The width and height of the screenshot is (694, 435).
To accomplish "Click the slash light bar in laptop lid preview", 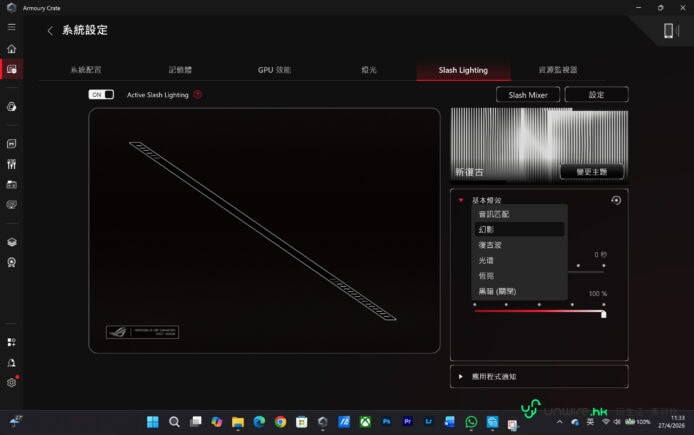I will pos(262,231).
